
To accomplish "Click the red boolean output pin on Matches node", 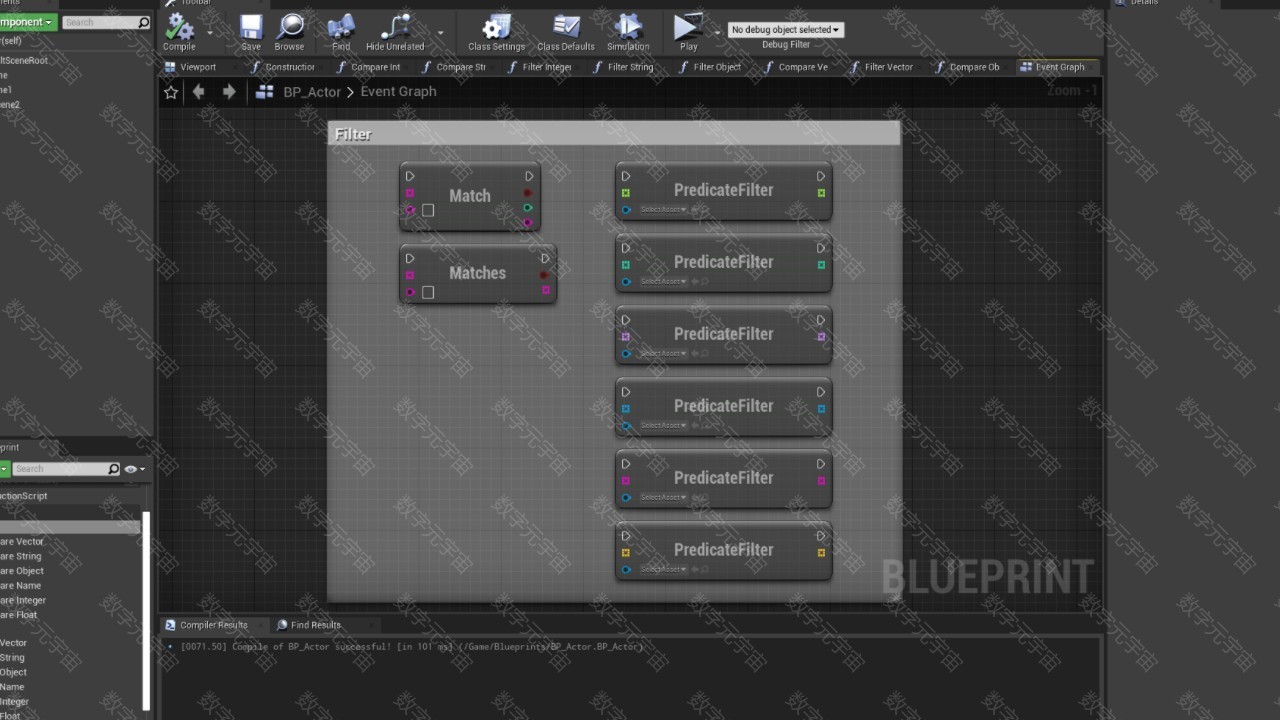I will [x=544, y=275].
